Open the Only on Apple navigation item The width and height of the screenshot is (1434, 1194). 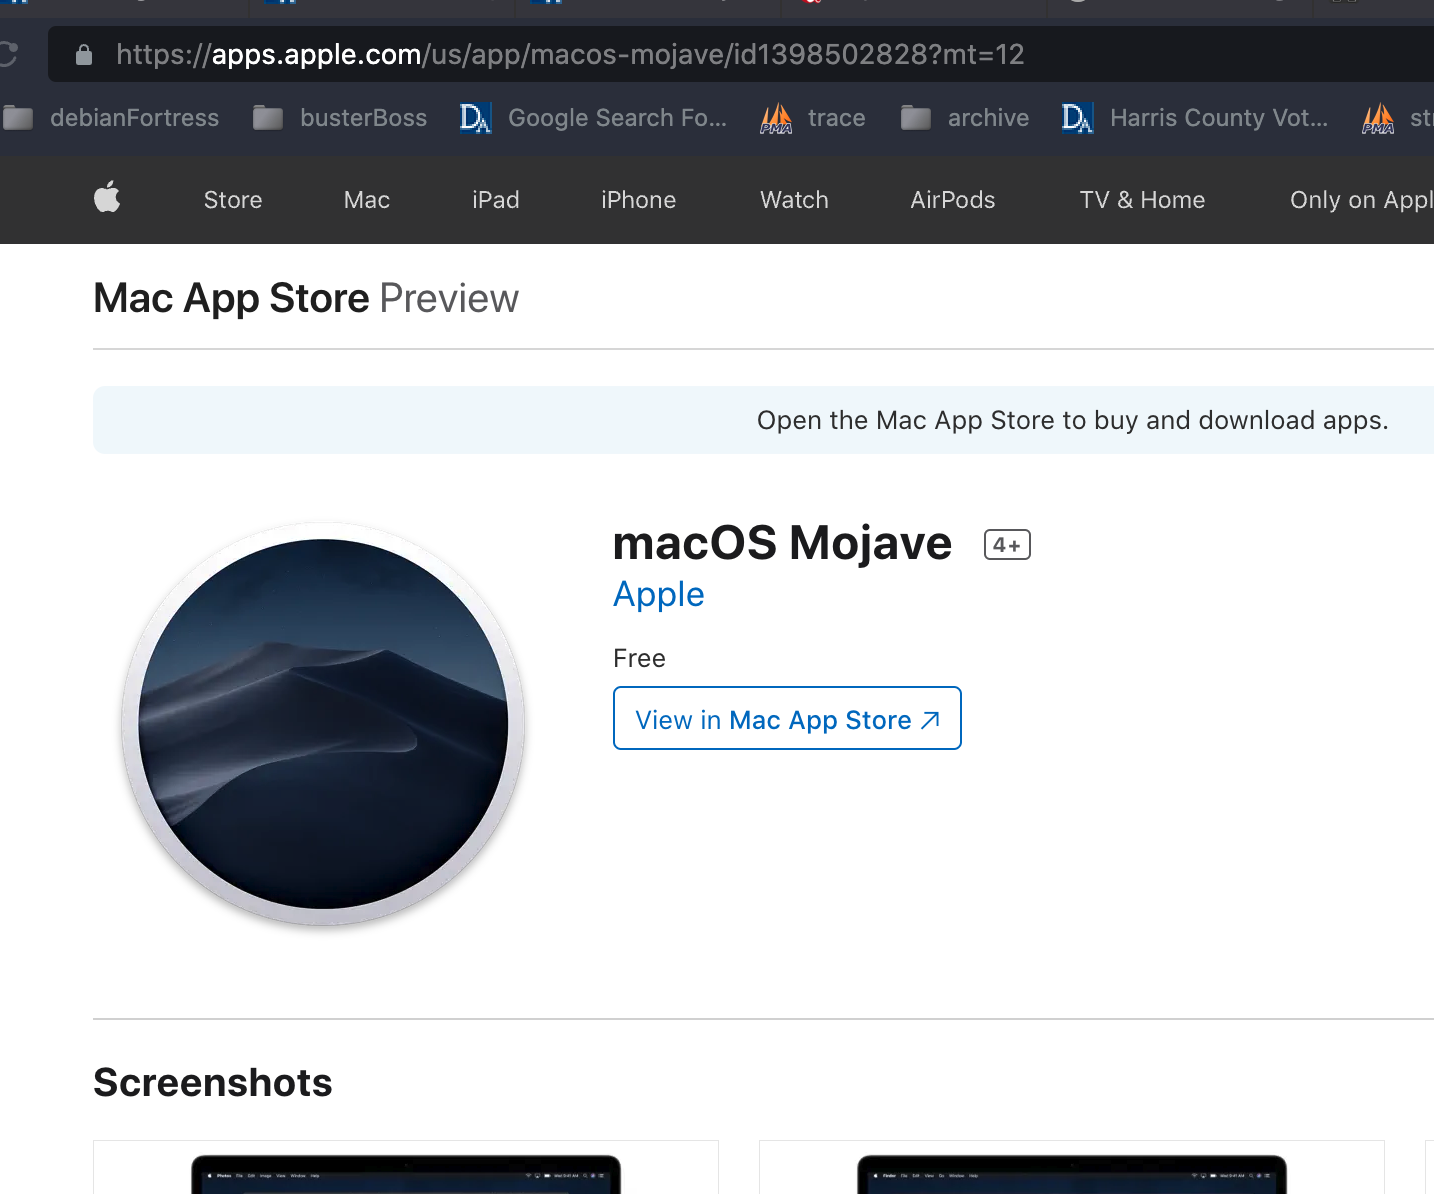tap(1362, 200)
